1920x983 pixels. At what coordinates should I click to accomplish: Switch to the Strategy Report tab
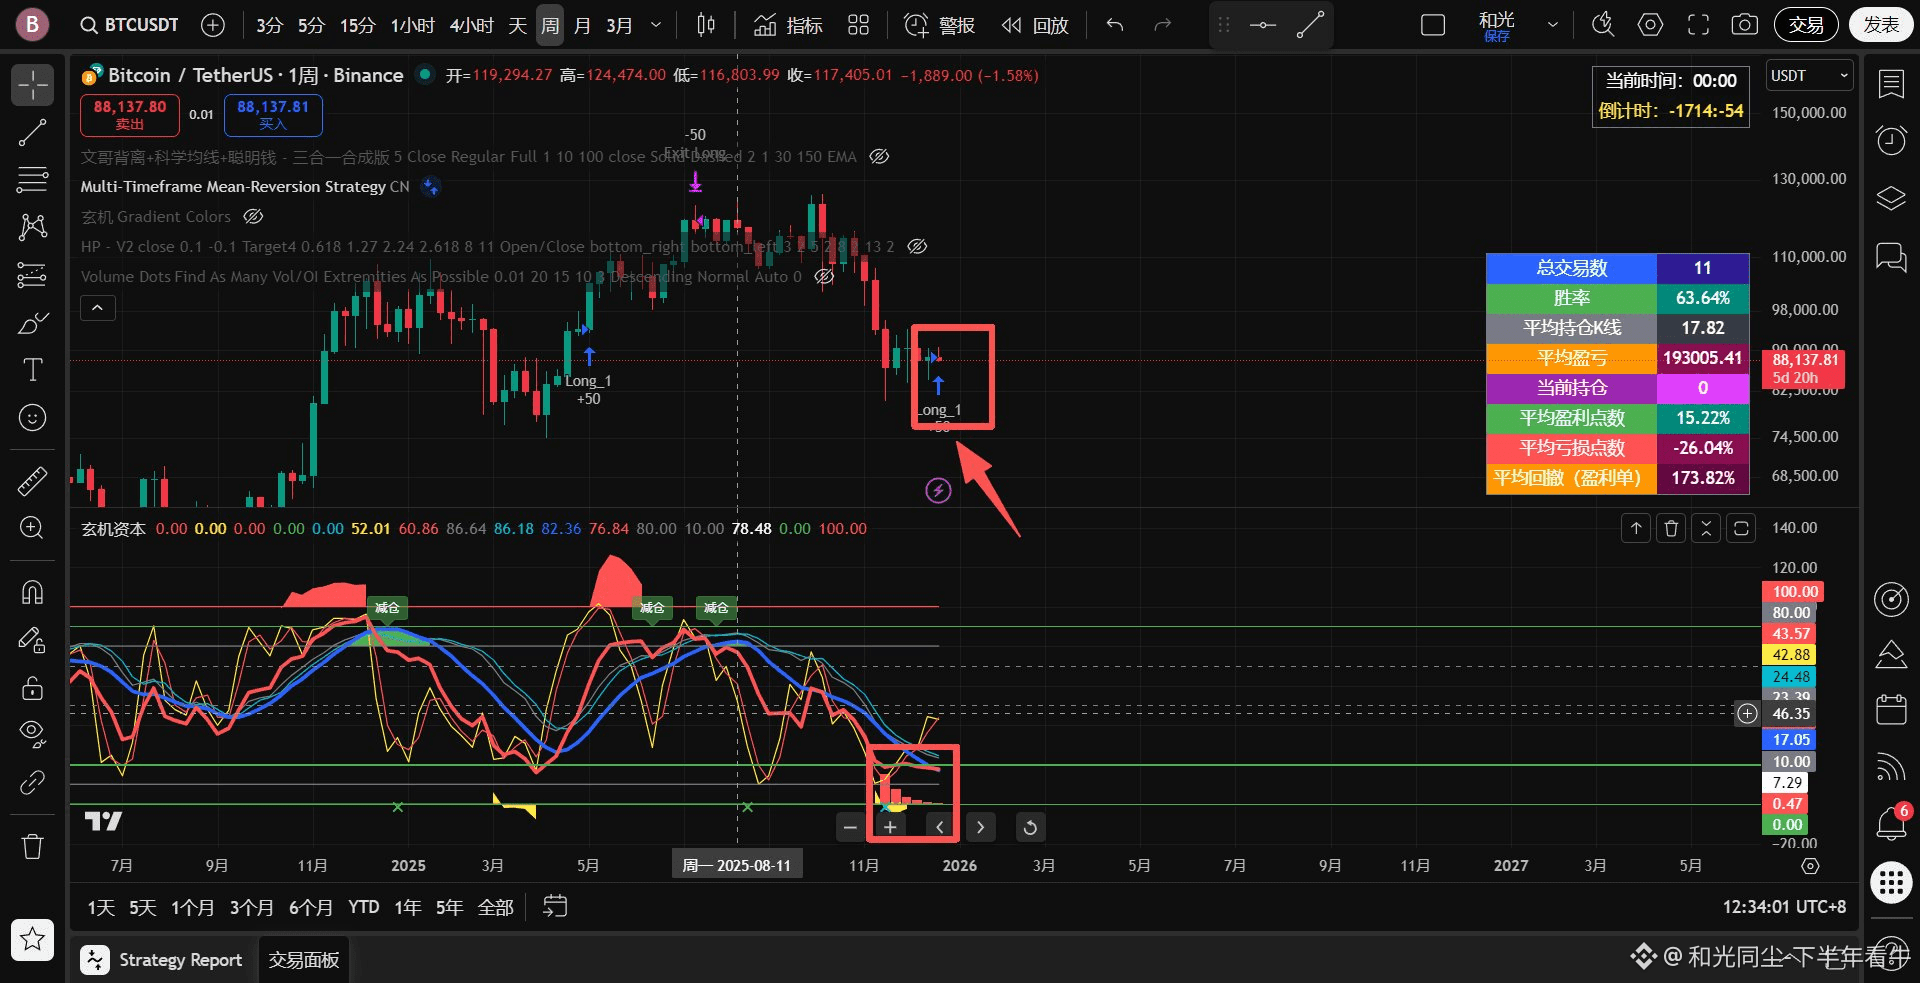pyautogui.click(x=163, y=960)
